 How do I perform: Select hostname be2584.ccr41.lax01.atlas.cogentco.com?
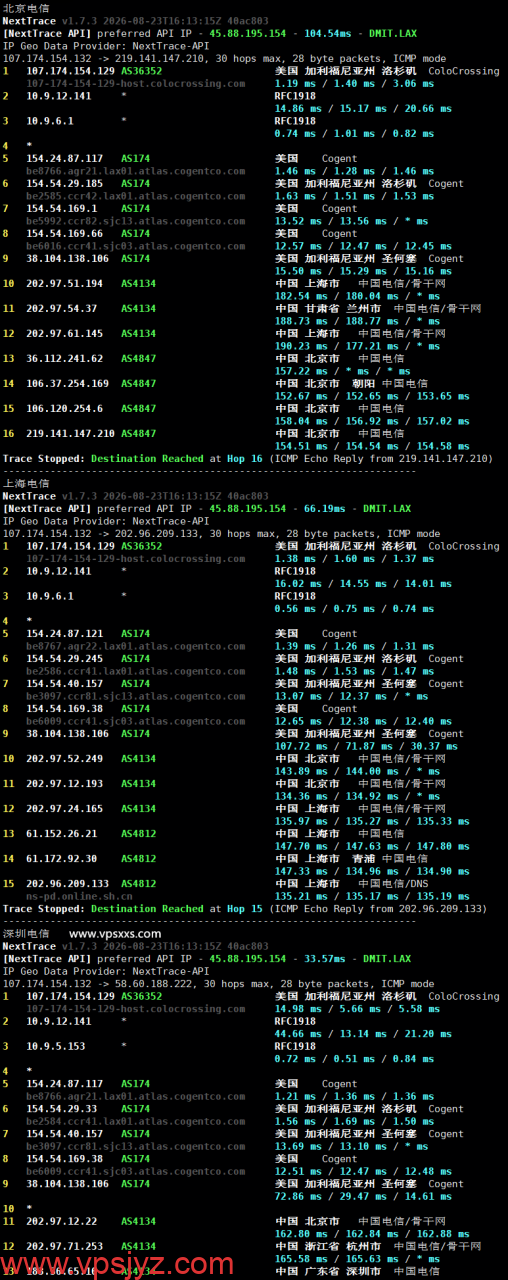point(135,1121)
